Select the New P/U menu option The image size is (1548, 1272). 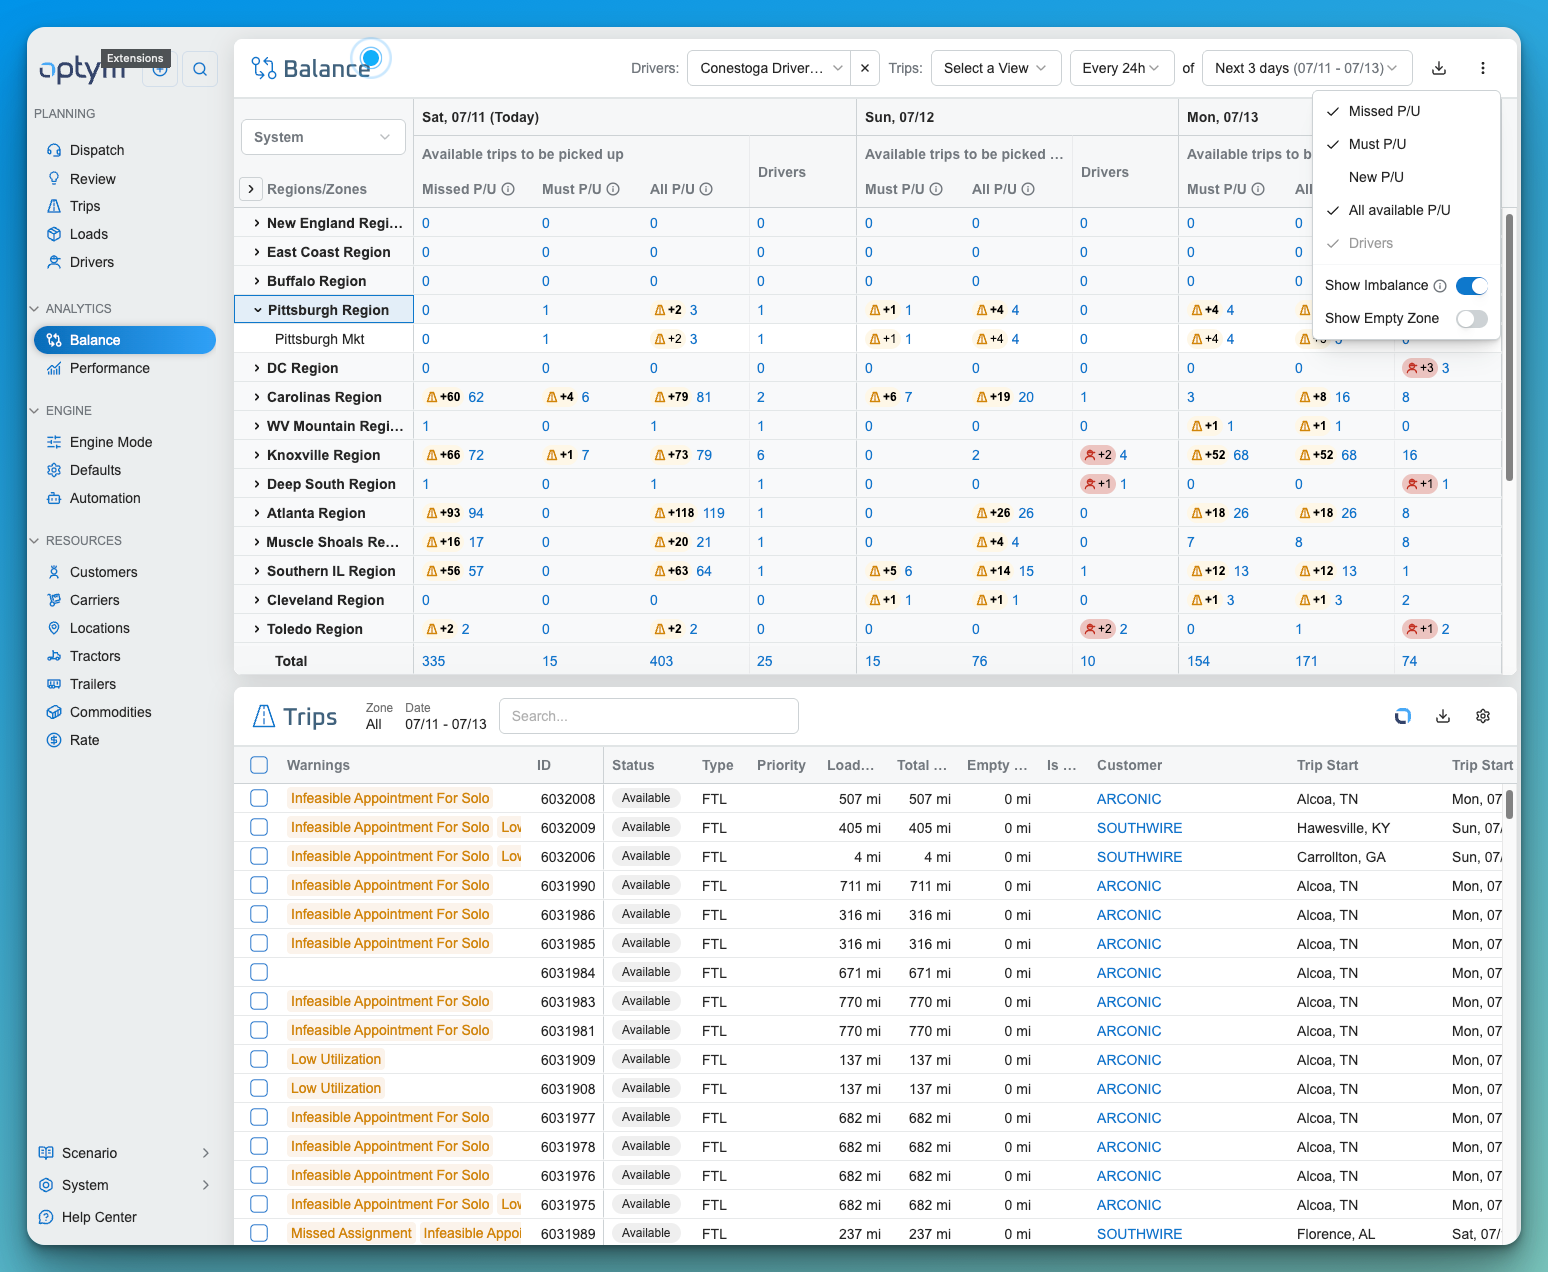pos(1376,177)
